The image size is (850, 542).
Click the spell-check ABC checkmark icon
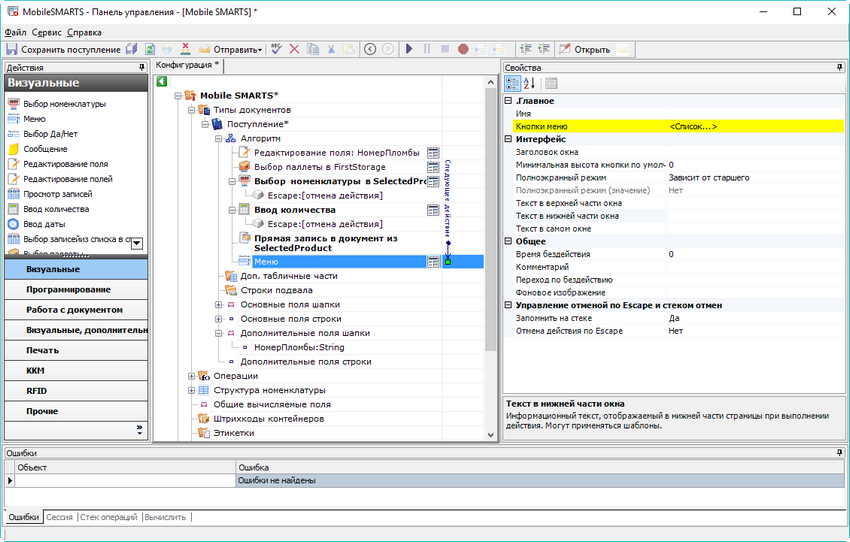click(276, 49)
